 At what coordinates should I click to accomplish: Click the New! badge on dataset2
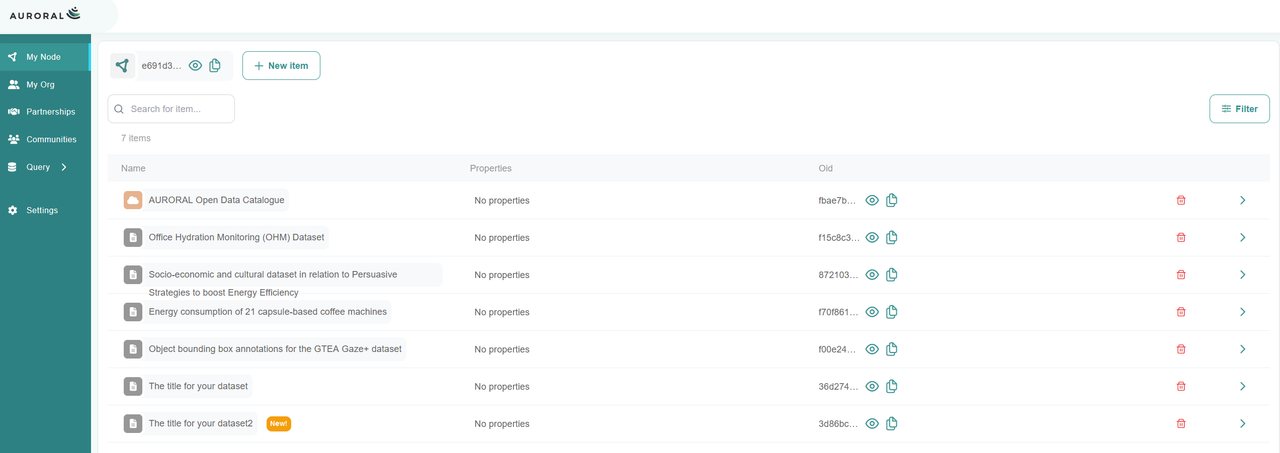pyautogui.click(x=279, y=423)
